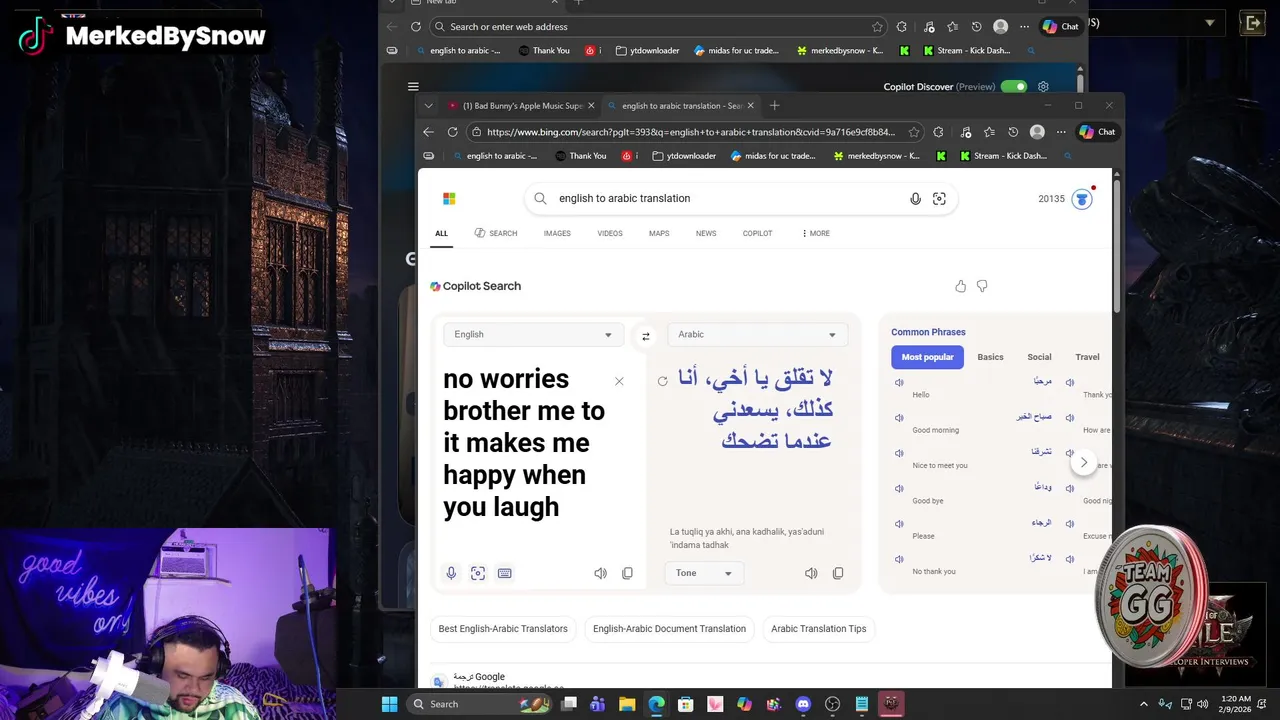Open ytdownloader bookmark folder in front window

684,156
